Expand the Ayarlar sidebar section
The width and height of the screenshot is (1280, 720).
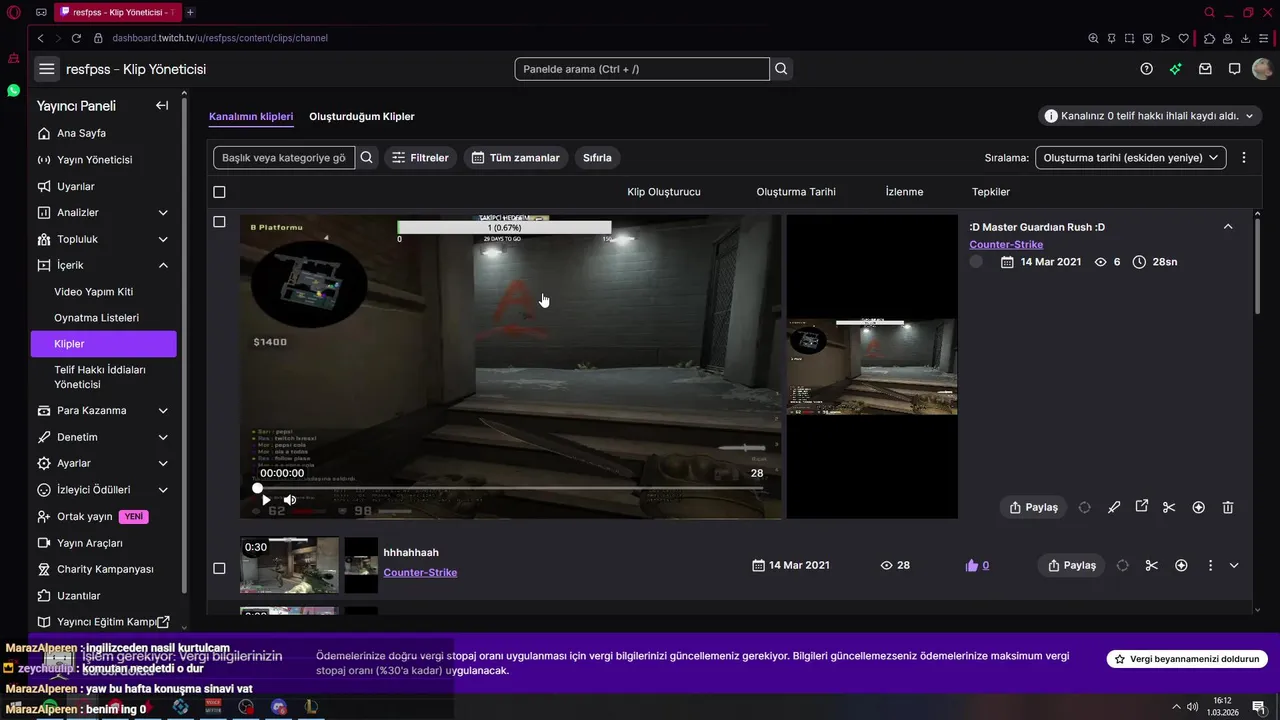(x=163, y=463)
